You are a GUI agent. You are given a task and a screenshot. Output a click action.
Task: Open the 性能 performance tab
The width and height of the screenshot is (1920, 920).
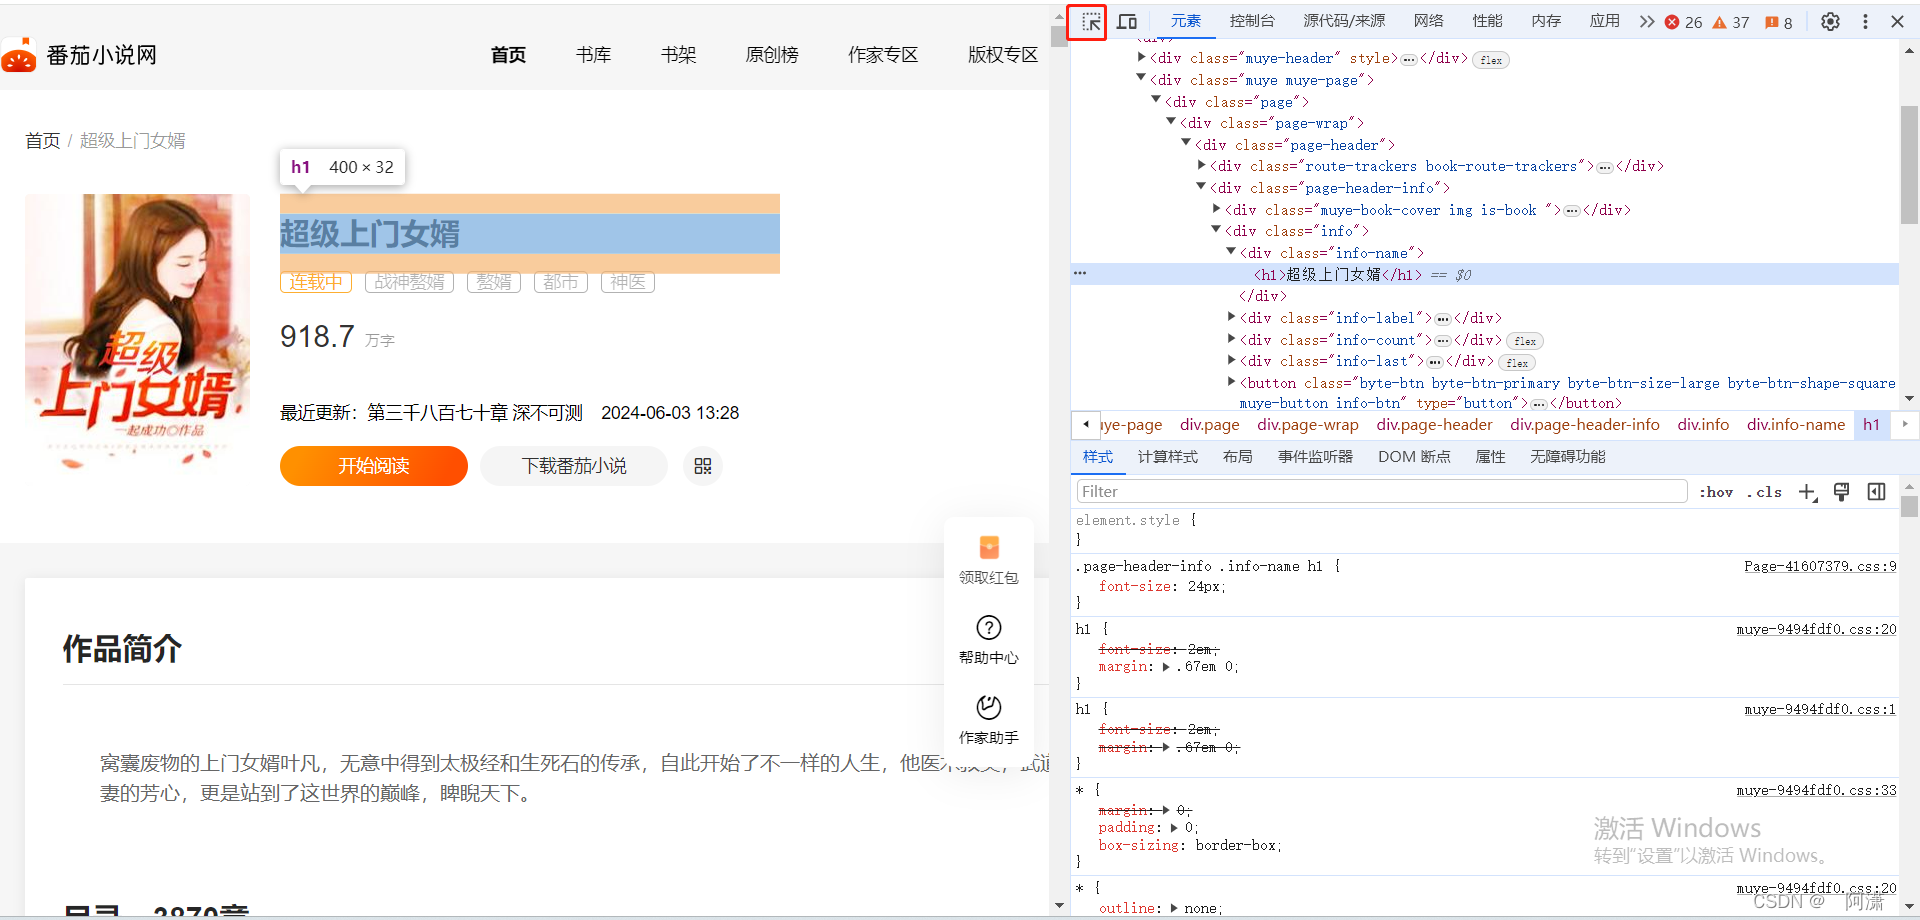[1487, 21]
